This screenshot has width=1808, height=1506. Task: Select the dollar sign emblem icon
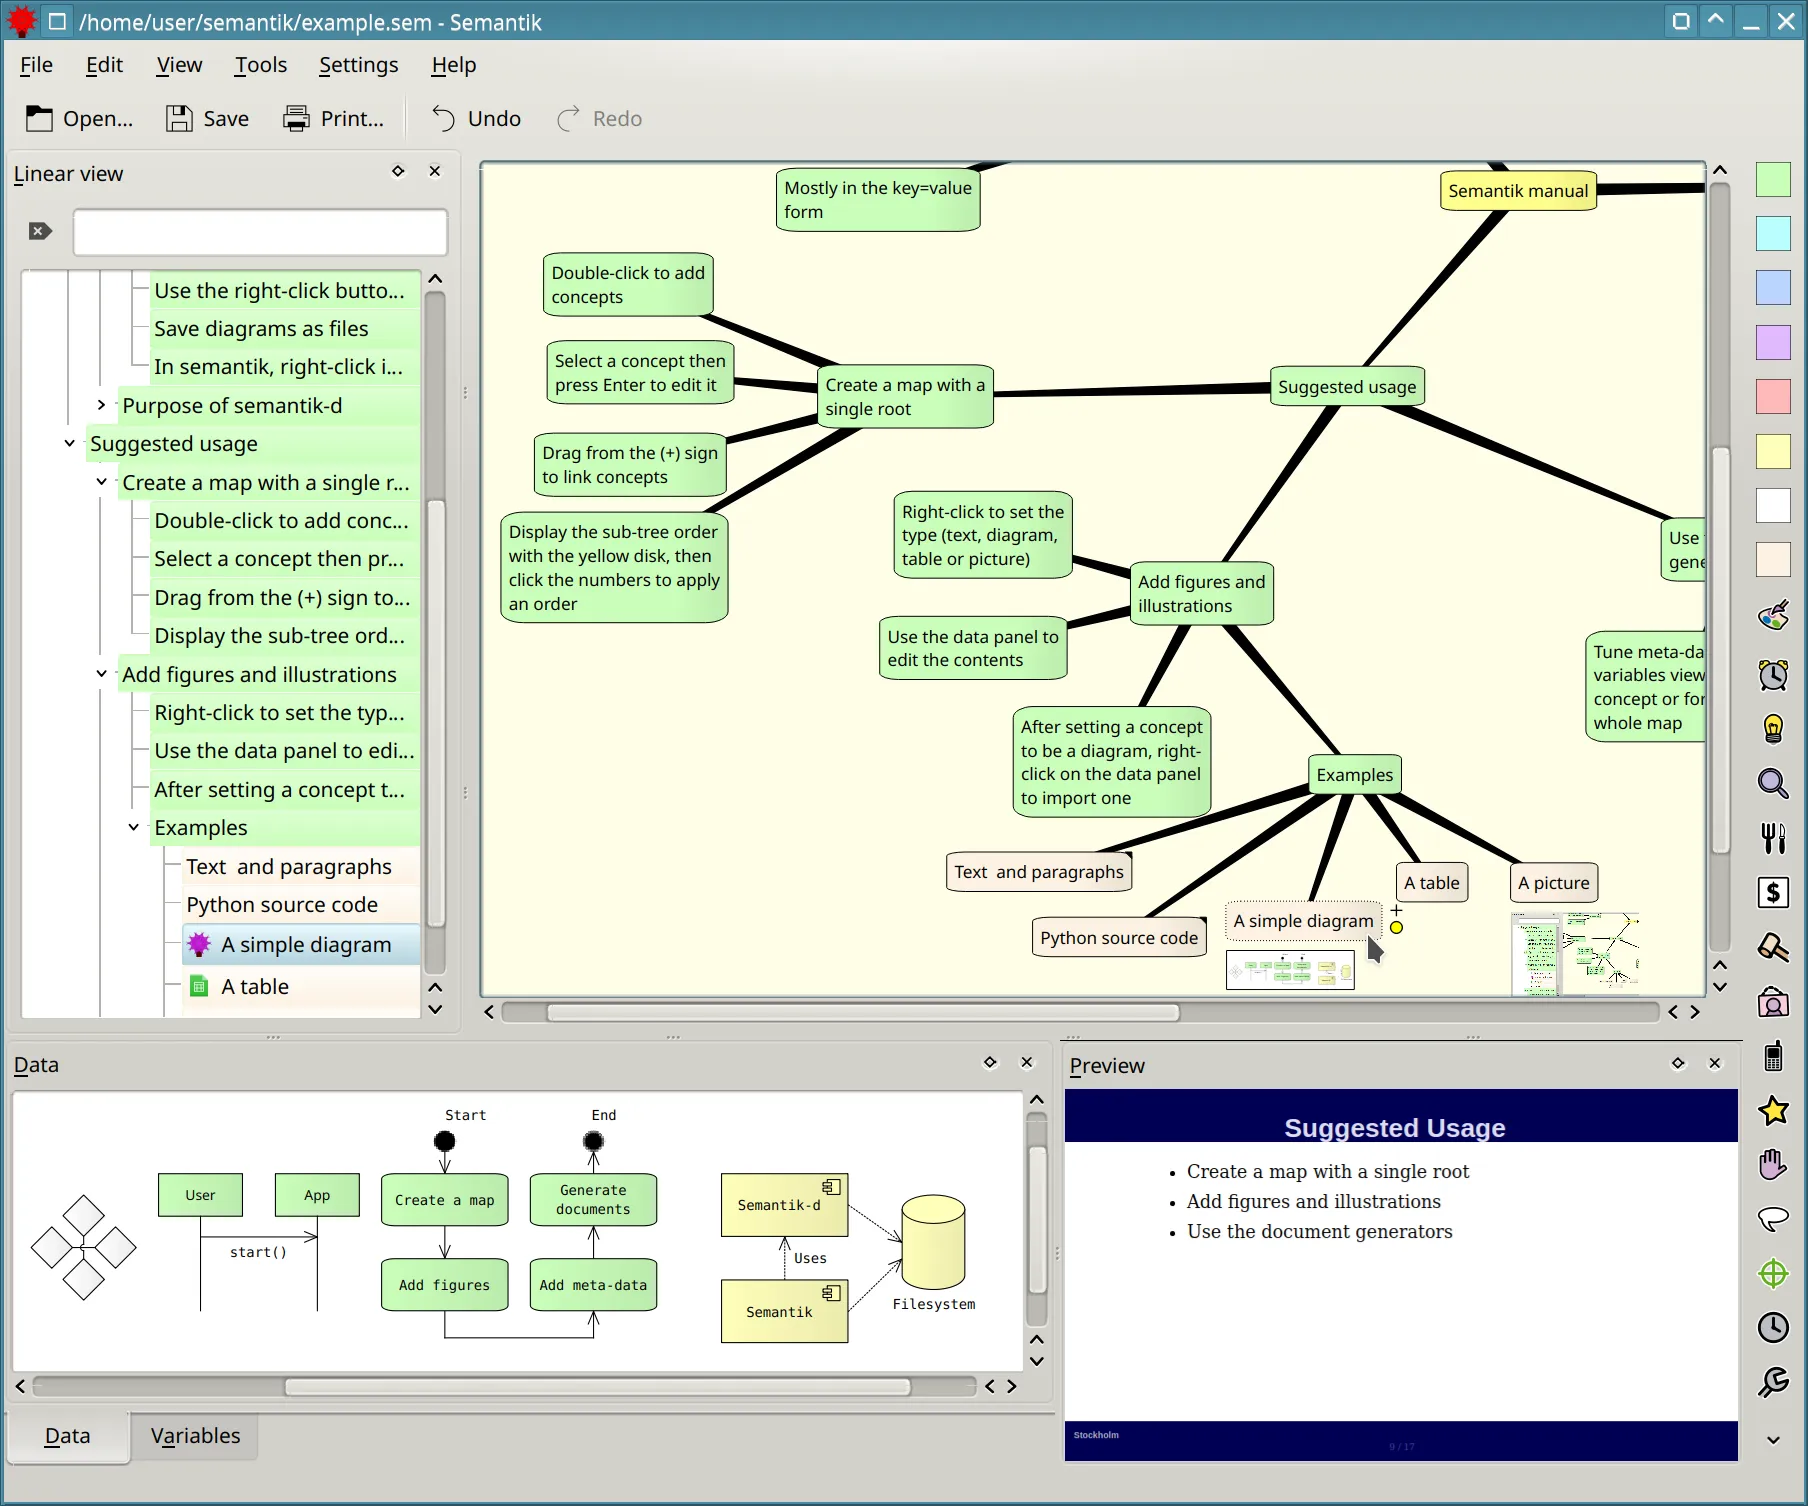[1773, 893]
